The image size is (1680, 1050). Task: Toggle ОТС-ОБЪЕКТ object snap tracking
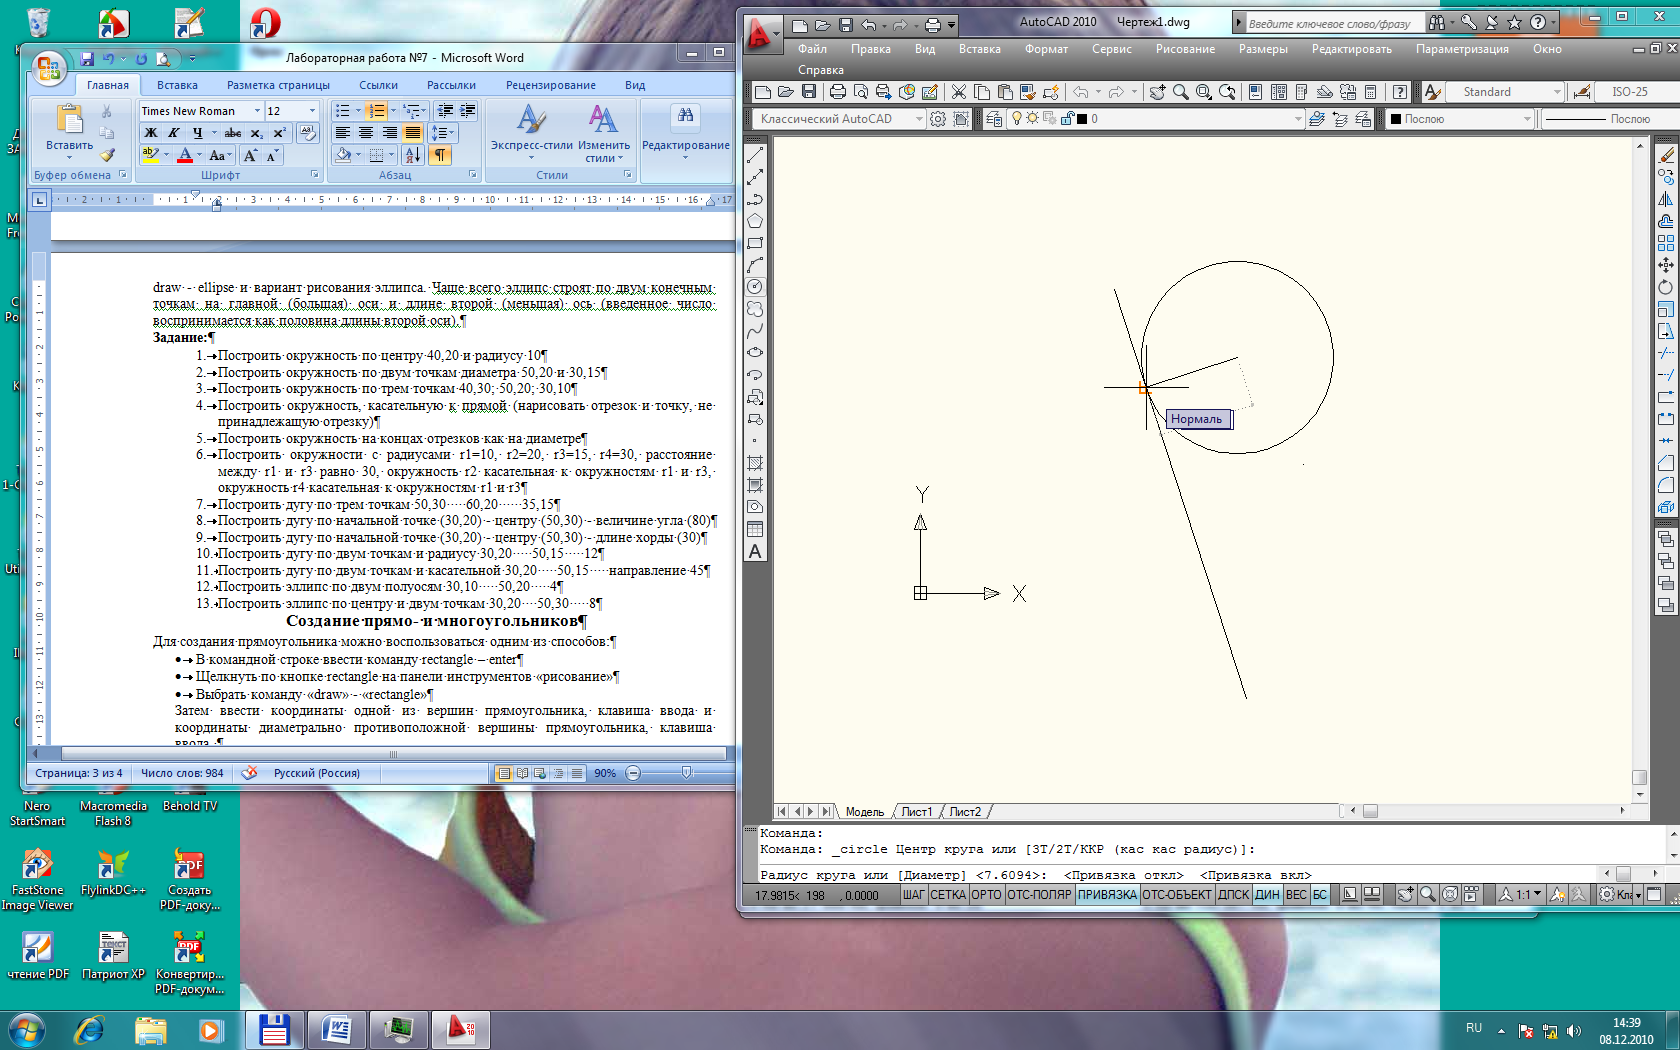1177,895
